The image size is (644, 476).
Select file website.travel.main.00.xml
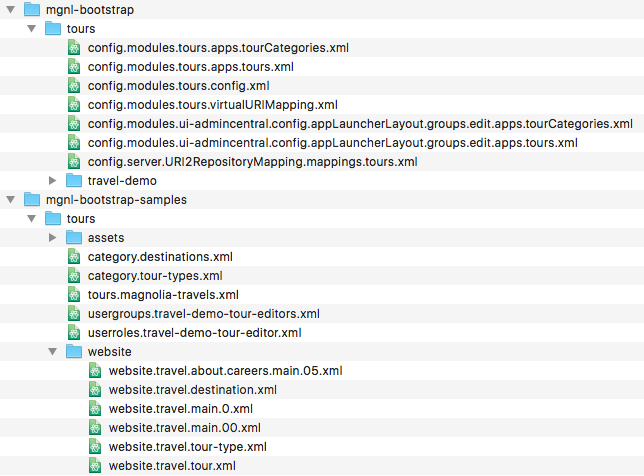coord(185,428)
